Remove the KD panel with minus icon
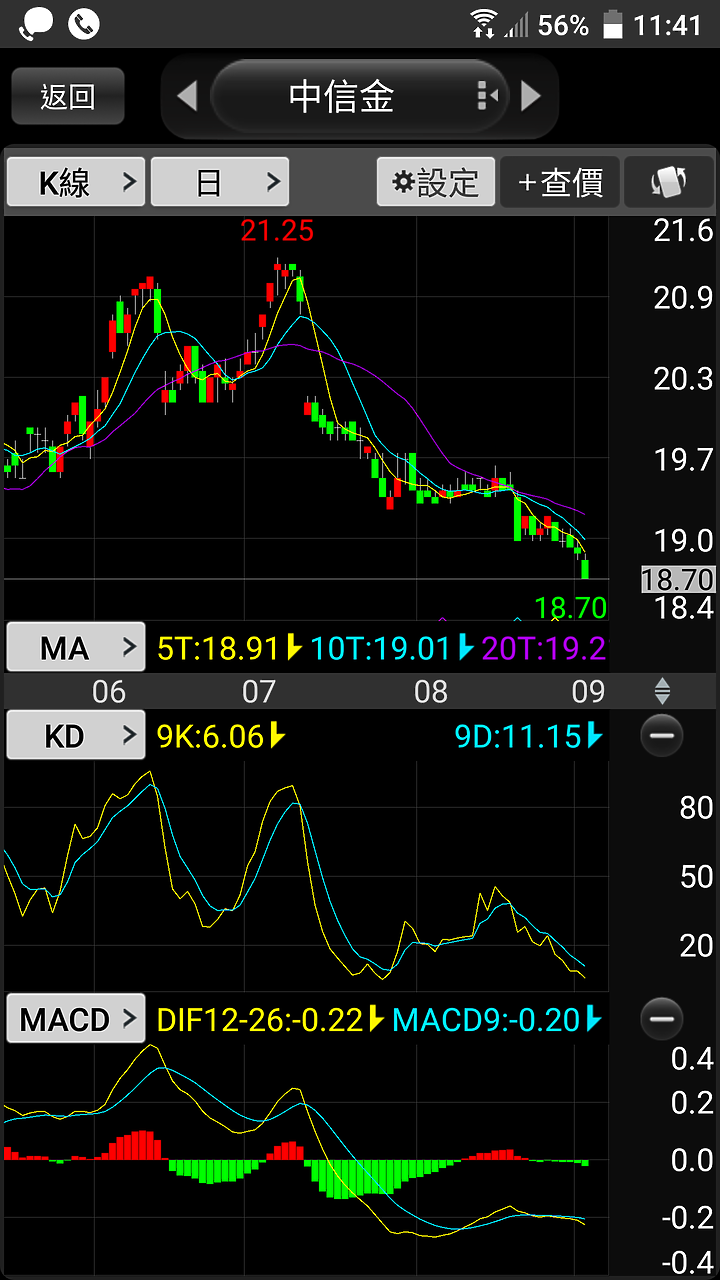This screenshot has height=1280, width=720. pyautogui.click(x=660, y=736)
